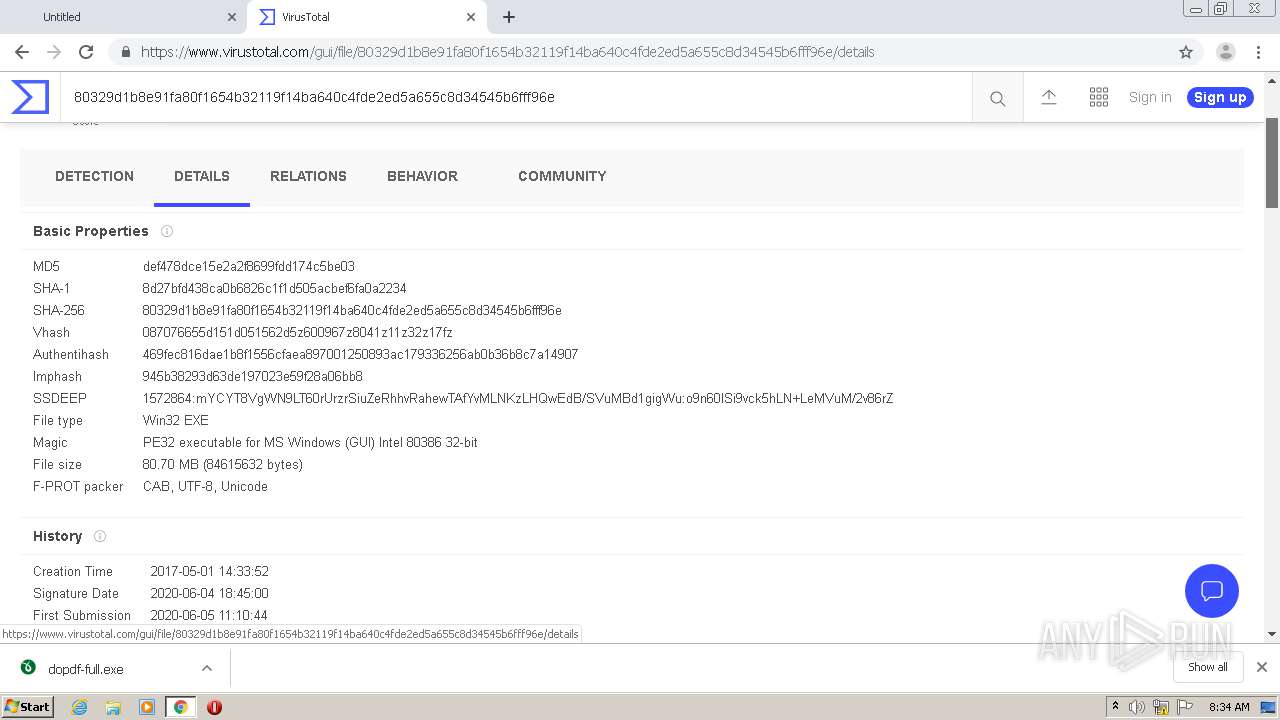Click the hash search input field
1280x720 pixels.
point(515,97)
